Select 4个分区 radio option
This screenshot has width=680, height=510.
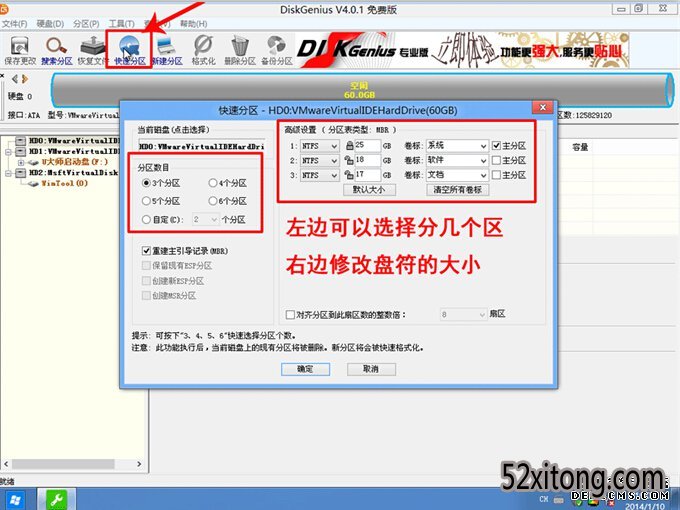click(228, 183)
